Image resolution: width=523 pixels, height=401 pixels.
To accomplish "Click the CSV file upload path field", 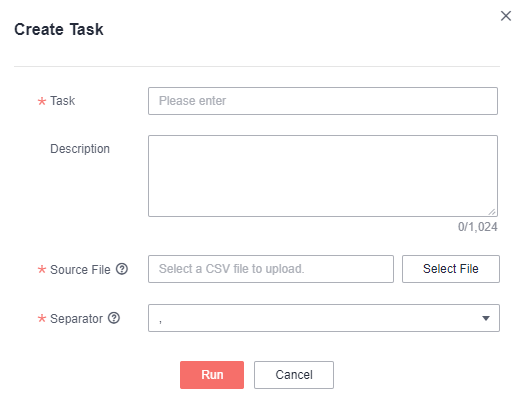I will (x=271, y=269).
